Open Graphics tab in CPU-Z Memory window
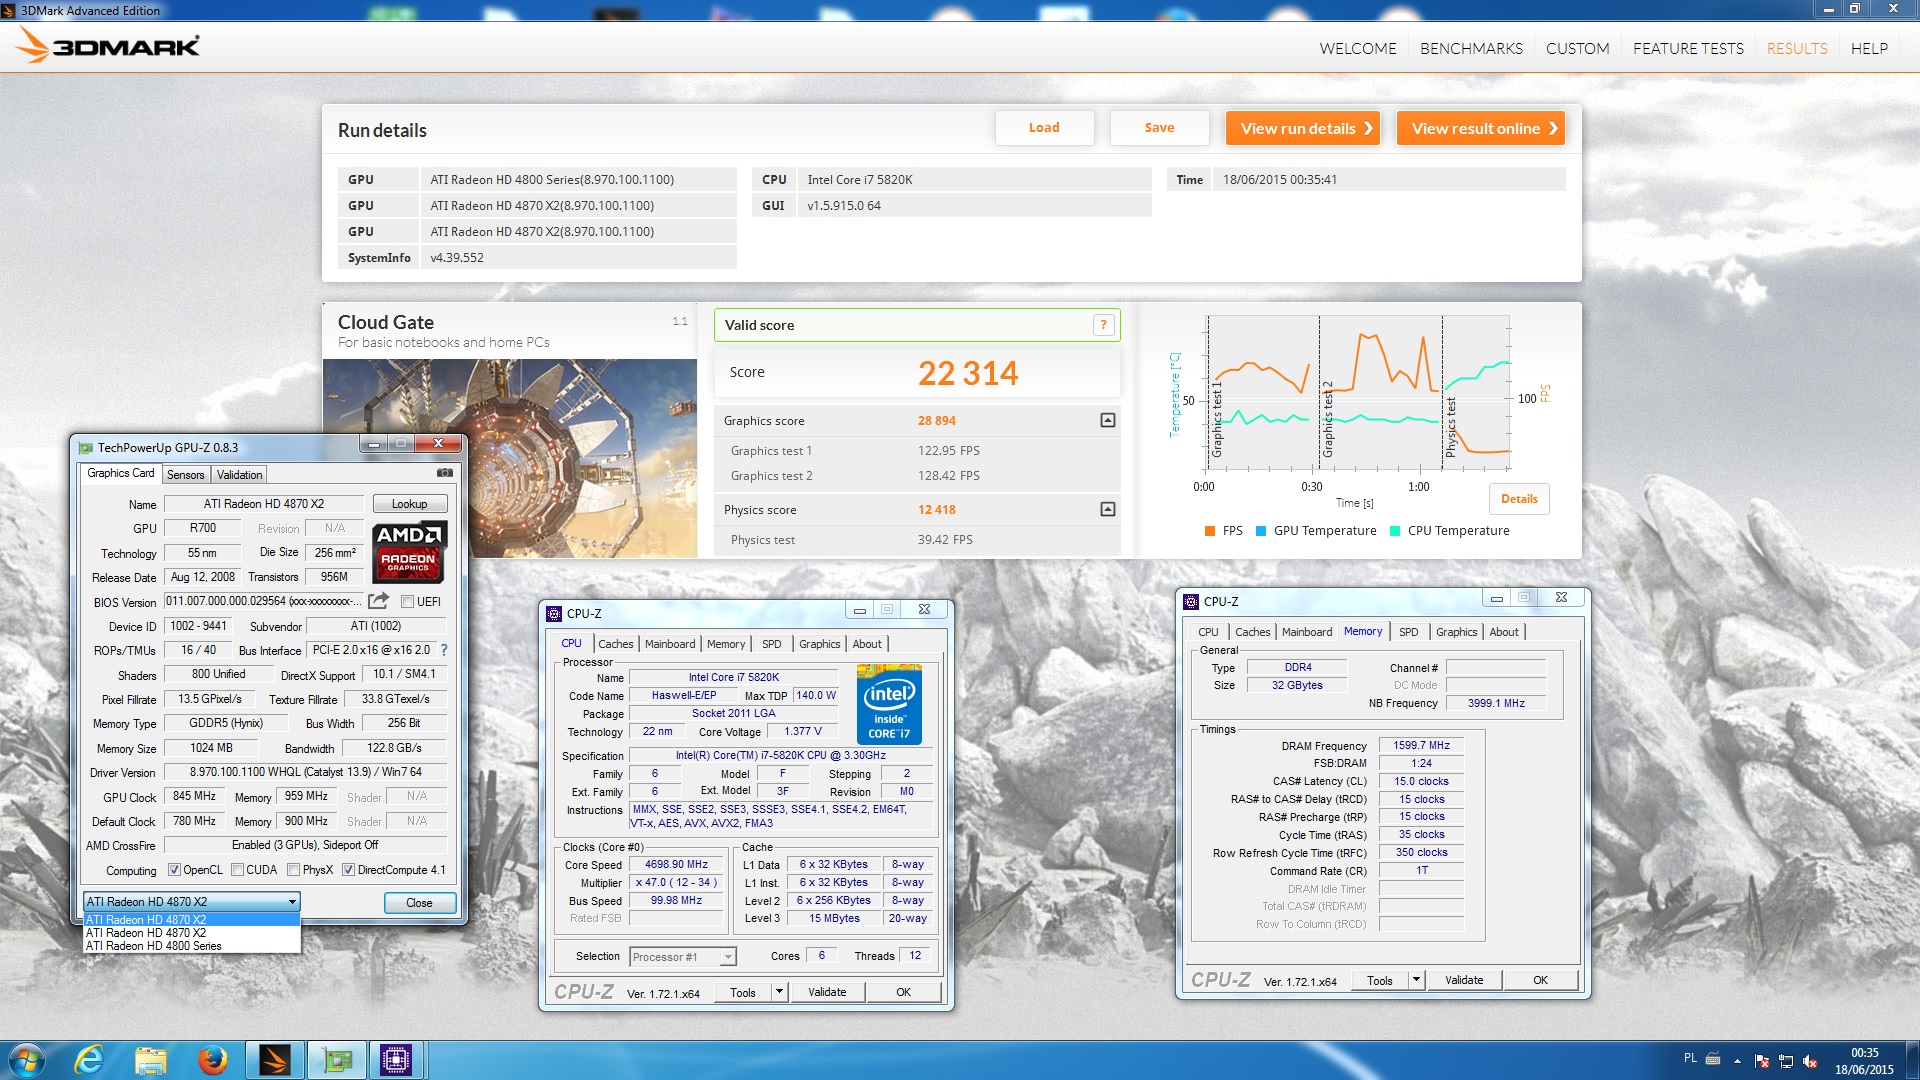This screenshot has width=1920, height=1080. pyautogui.click(x=1456, y=632)
